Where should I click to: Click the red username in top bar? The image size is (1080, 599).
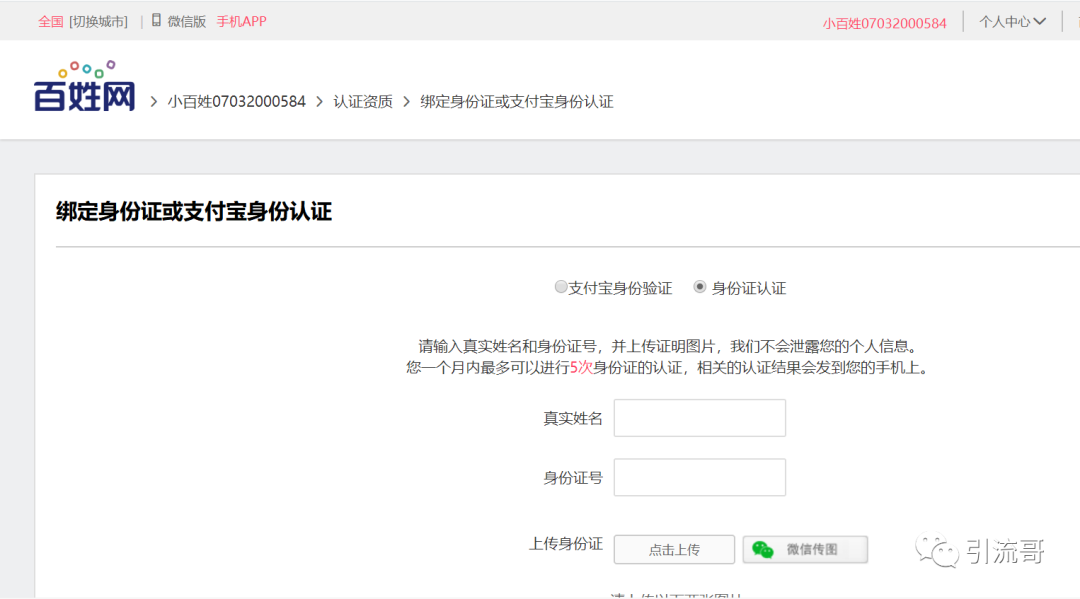coord(884,23)
